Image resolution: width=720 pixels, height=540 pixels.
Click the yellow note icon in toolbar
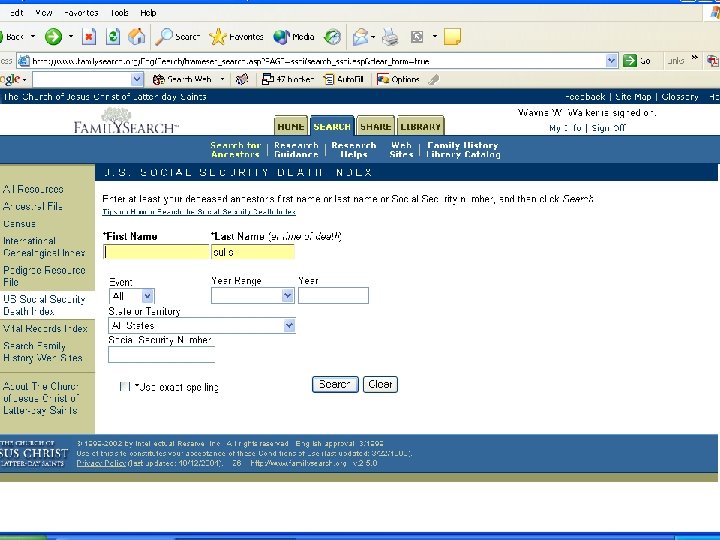tap(452, 37)
